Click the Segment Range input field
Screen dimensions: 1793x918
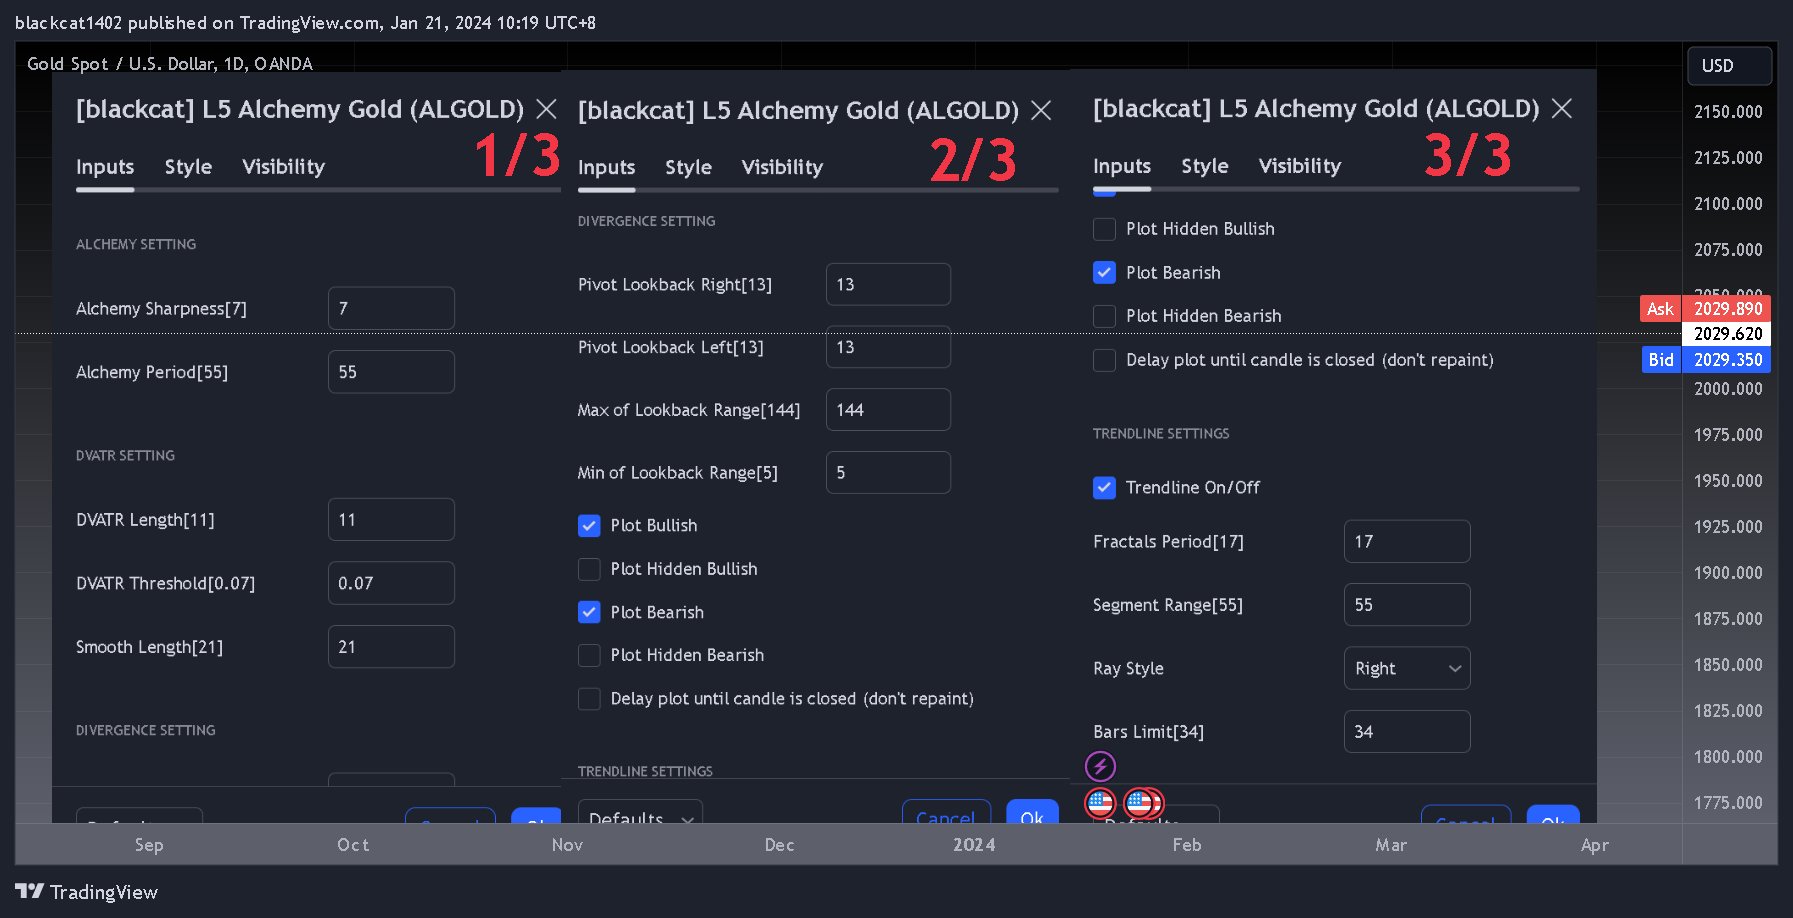pyautogui.click(x=1407, y=605)
